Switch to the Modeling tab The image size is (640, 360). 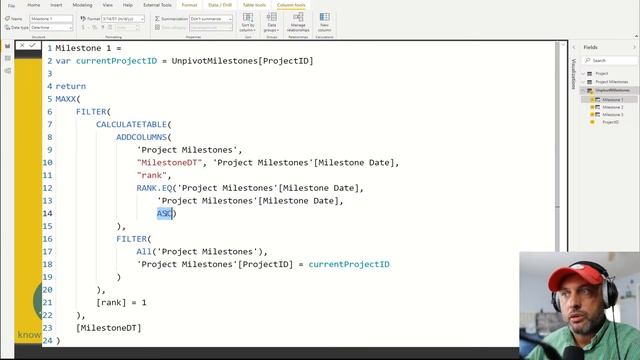pyautogui.click(x=82, y=5)
